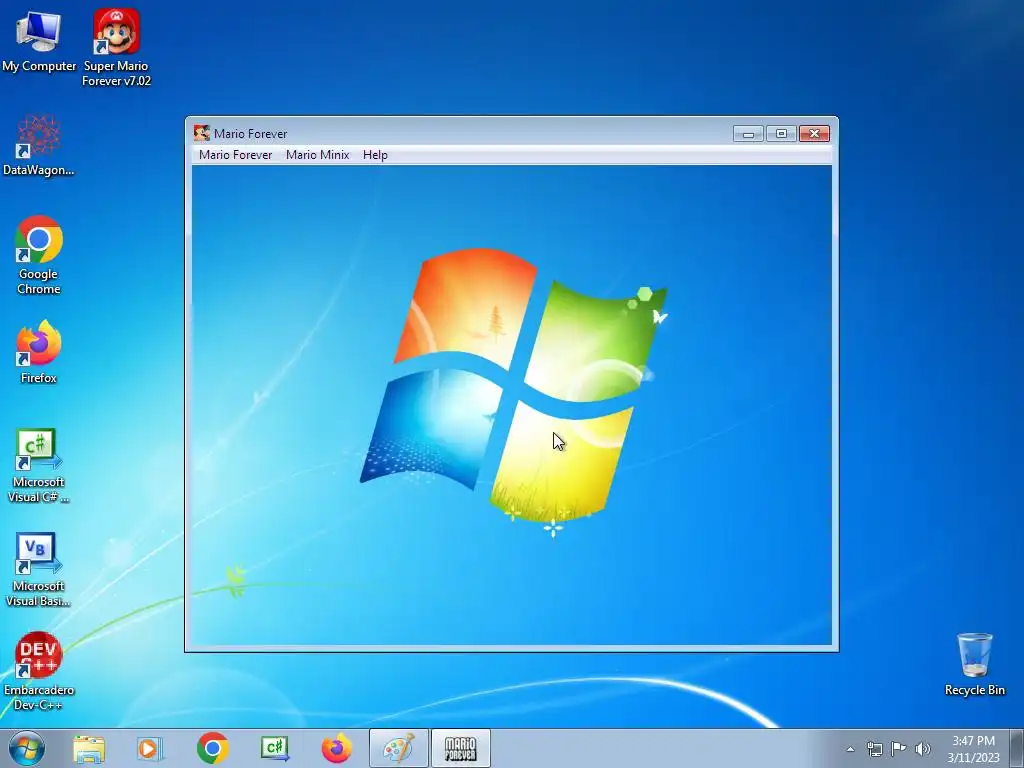The image size is (1024, 768).
Task: Open the volume speaker tray icon
Action: 923,749
